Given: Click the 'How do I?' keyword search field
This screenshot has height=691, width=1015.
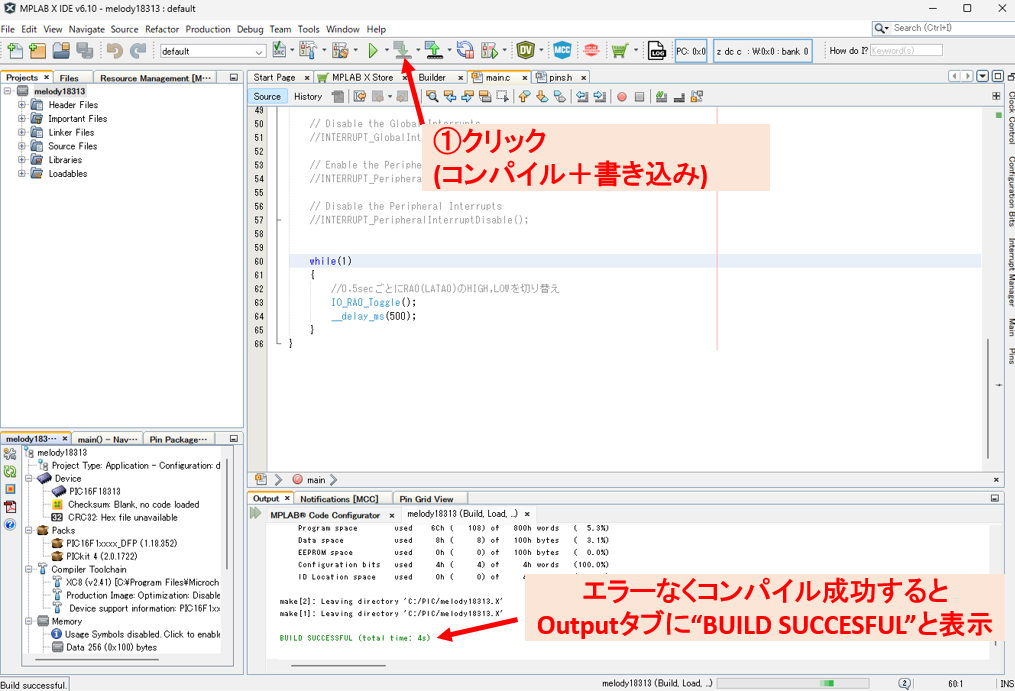Looking at the screenshot, I should [x=906, y=50].
